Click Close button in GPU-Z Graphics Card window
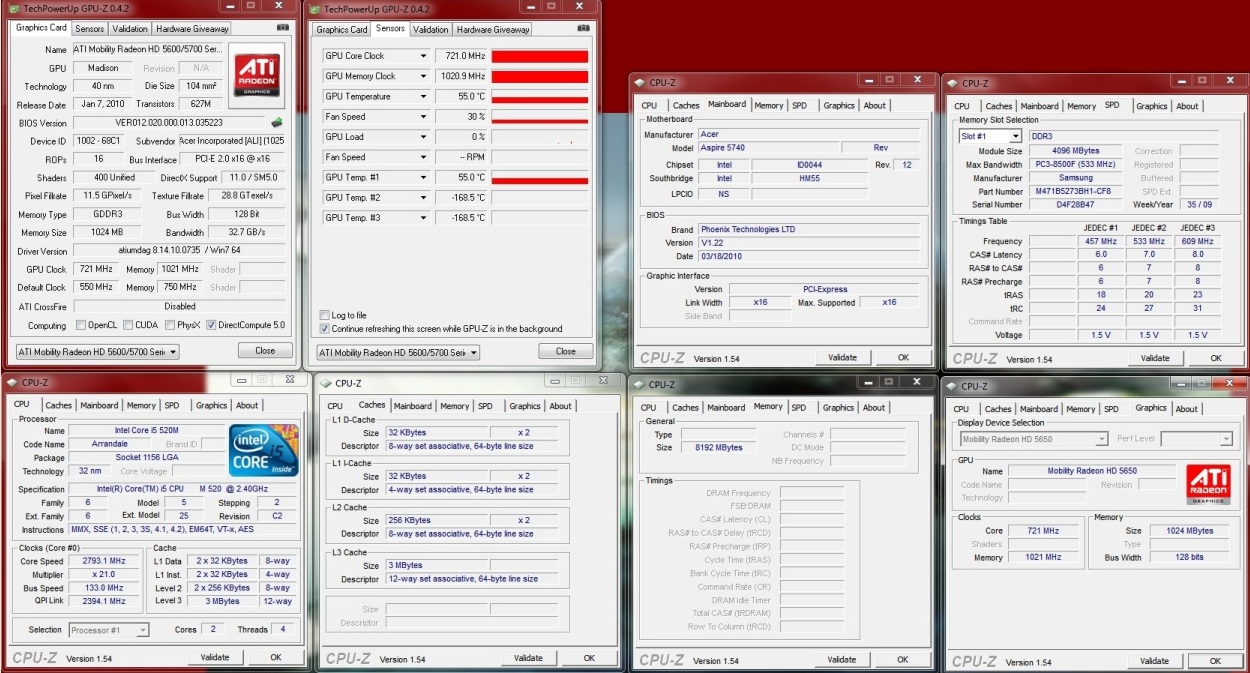This screenshot has width=1250, height=673. pos(265,351)
